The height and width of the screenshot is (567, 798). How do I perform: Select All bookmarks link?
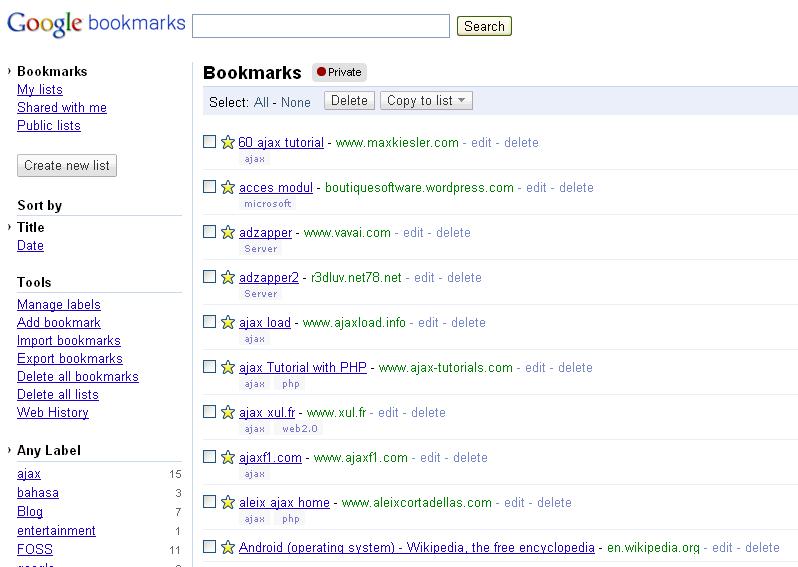pyautogui.click(x=261, y=102)
